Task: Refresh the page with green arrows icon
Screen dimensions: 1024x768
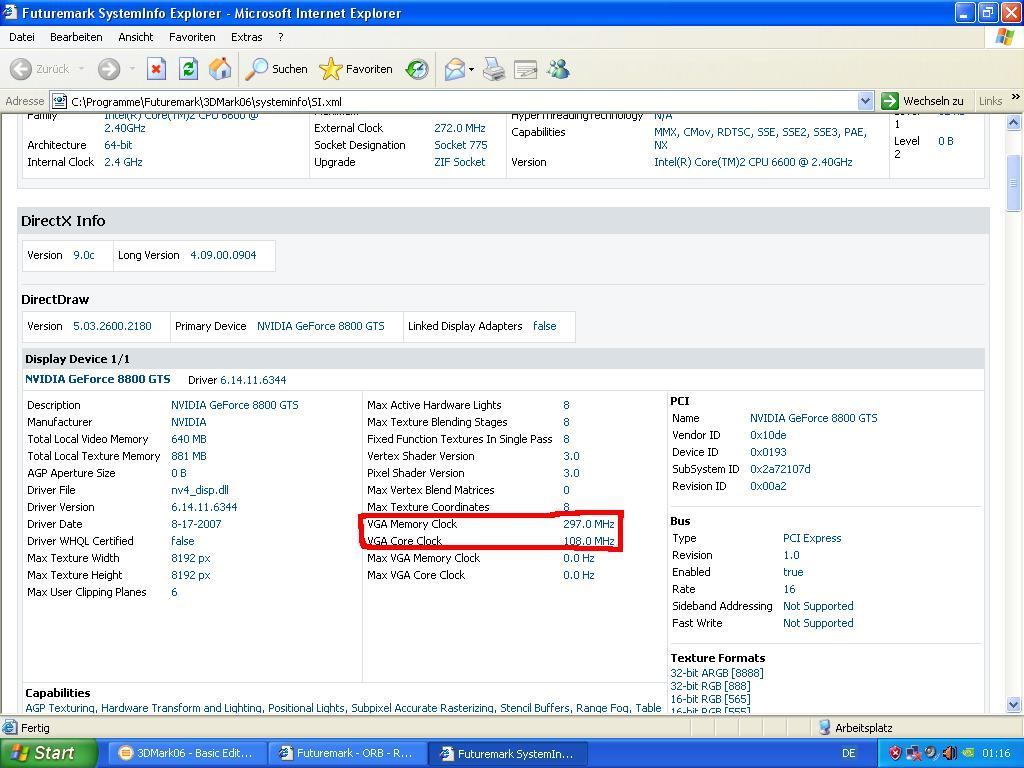Action: (188, 69)
